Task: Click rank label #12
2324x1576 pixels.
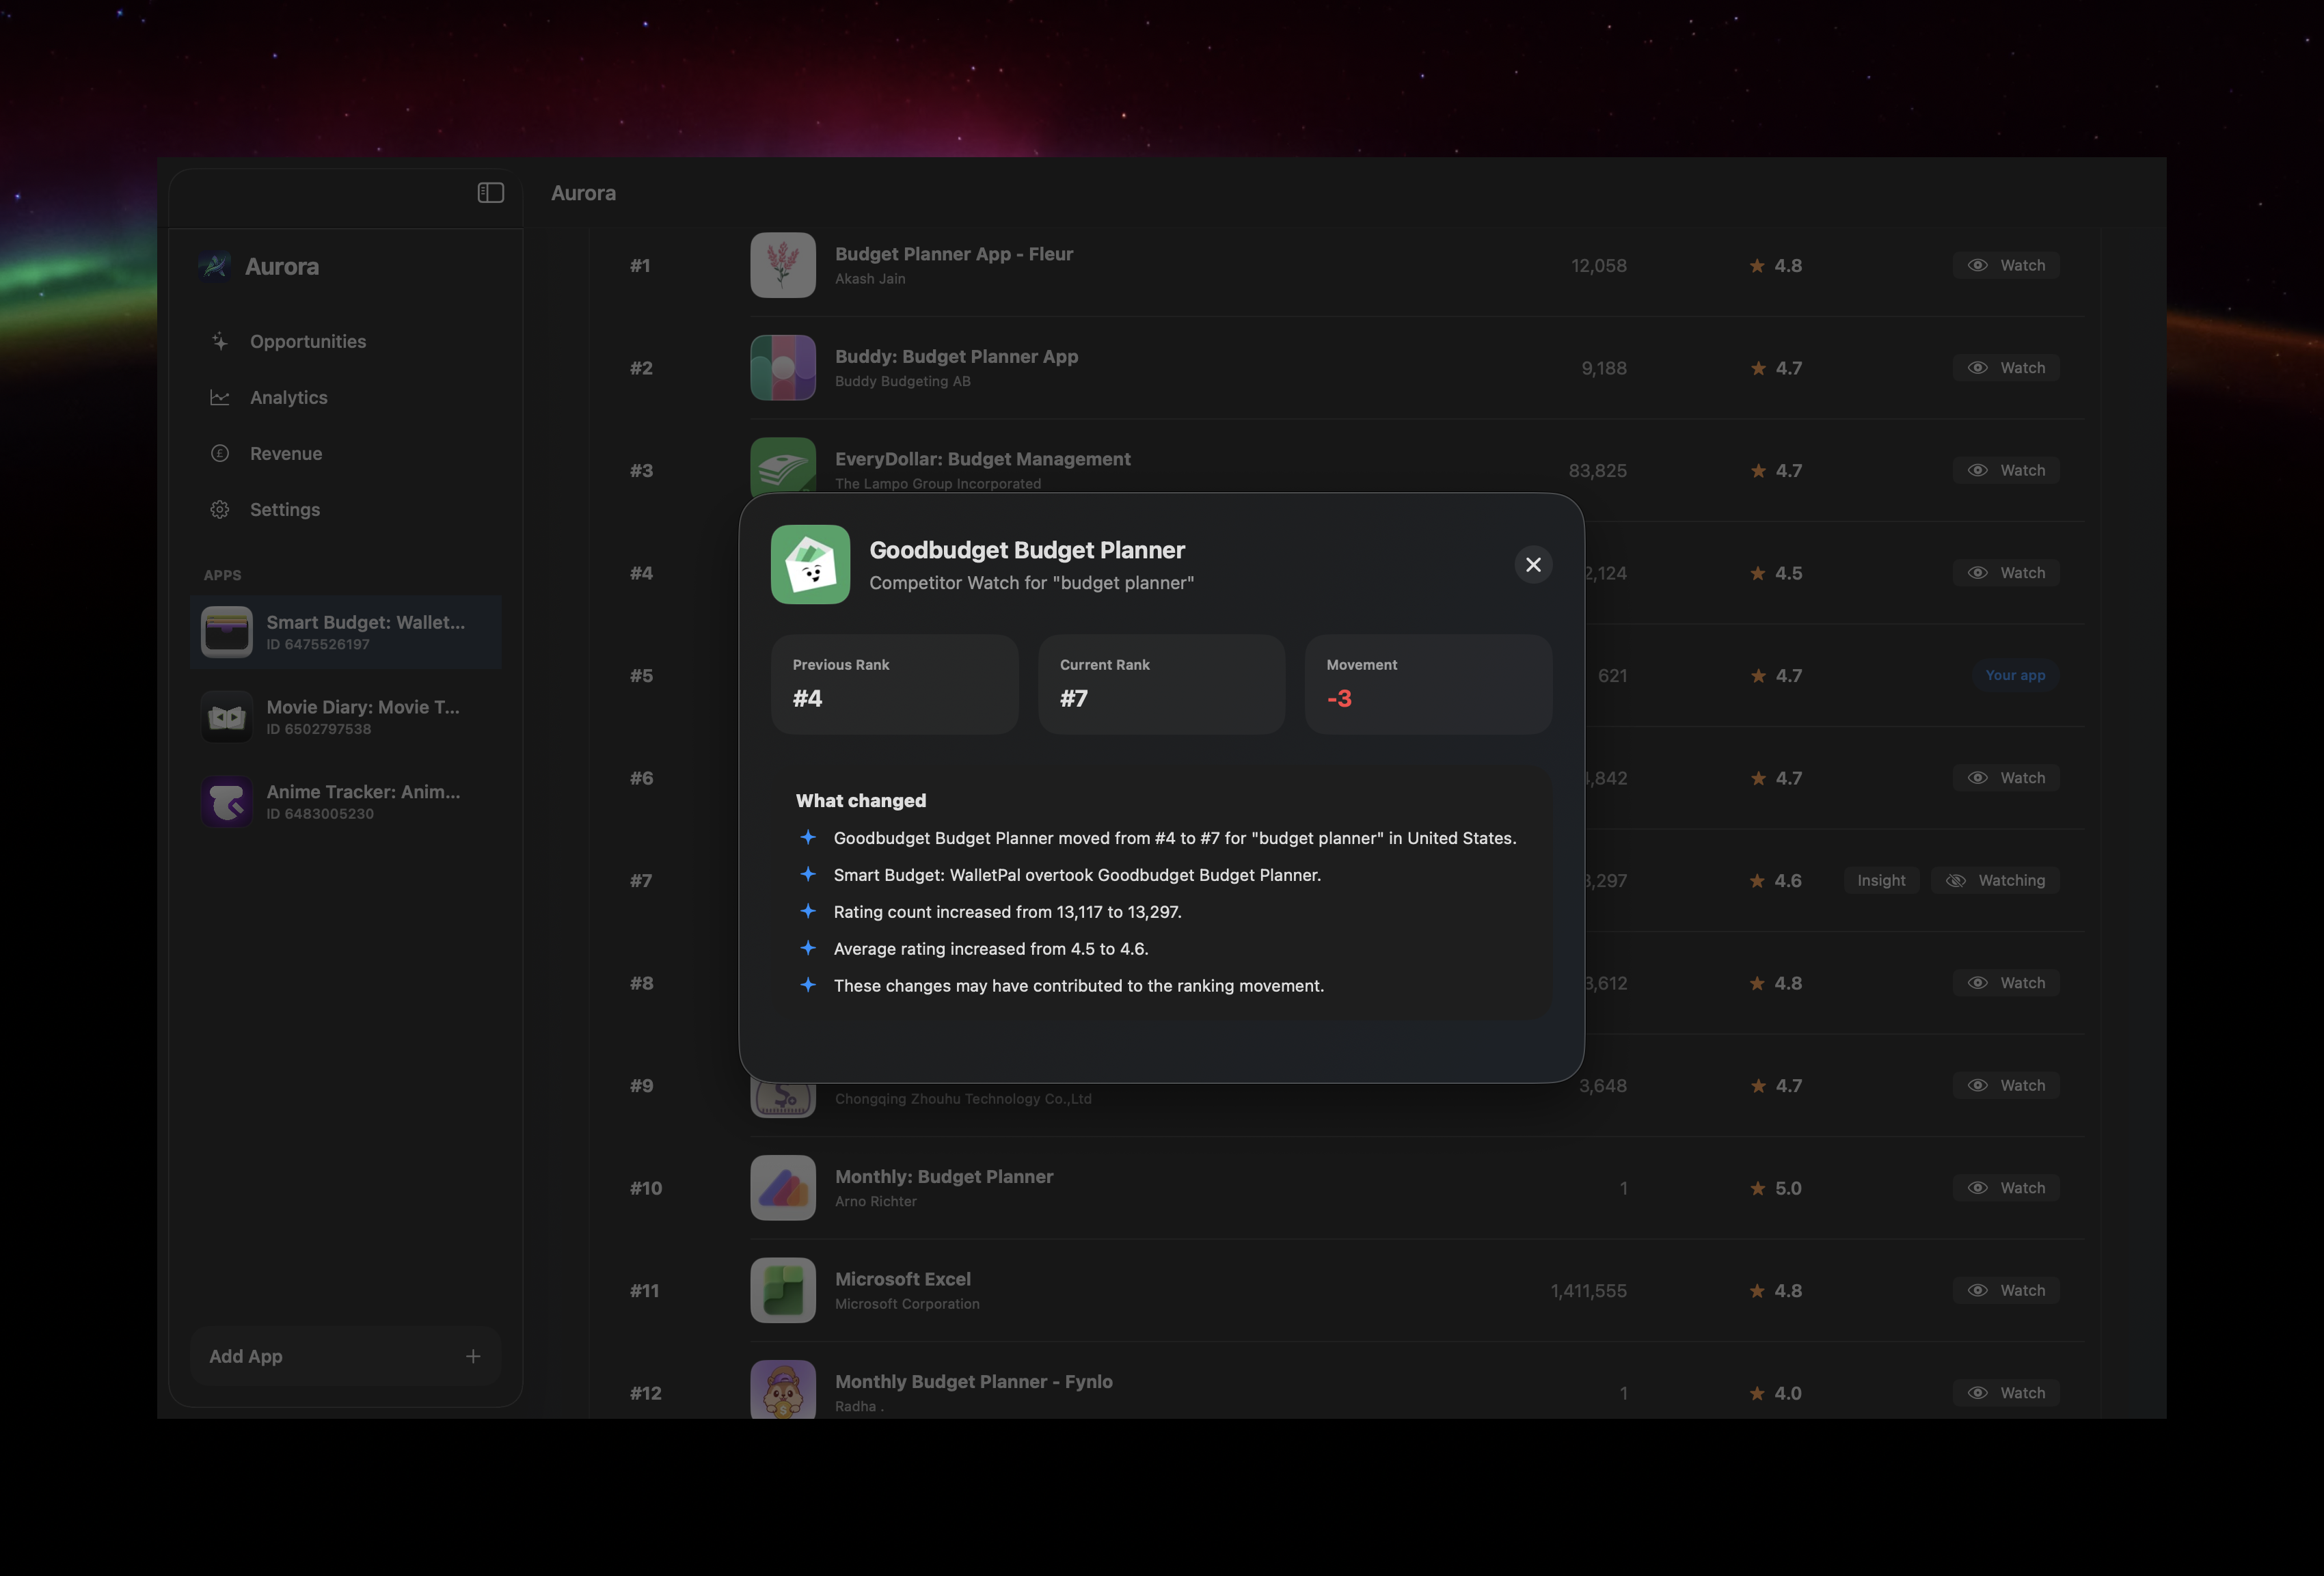Action: point(645,1393)
